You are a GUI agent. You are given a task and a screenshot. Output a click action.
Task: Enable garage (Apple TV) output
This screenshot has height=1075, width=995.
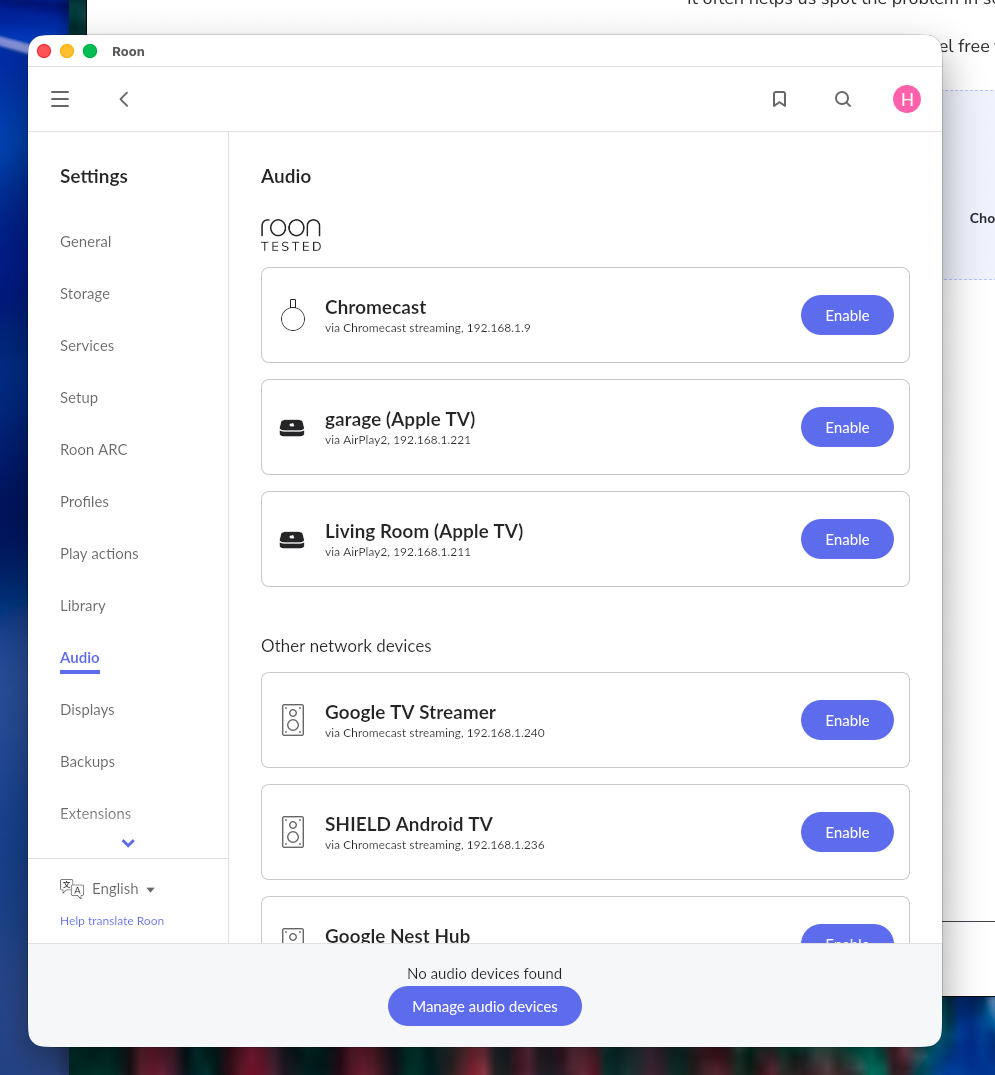pyautogui.click(x=847, y=427)
